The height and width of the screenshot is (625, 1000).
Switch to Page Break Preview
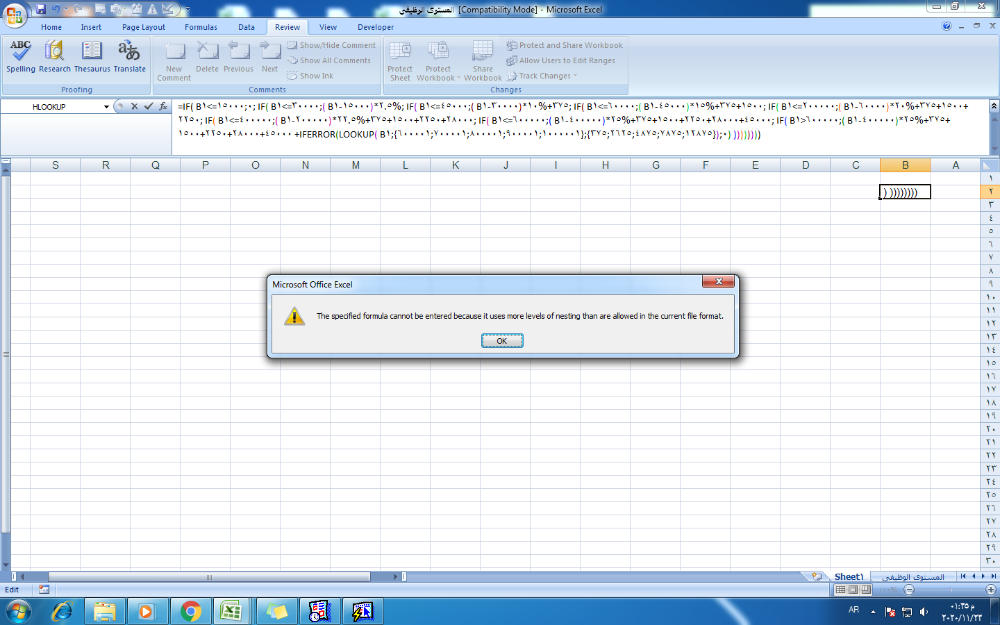click(865, 590)
